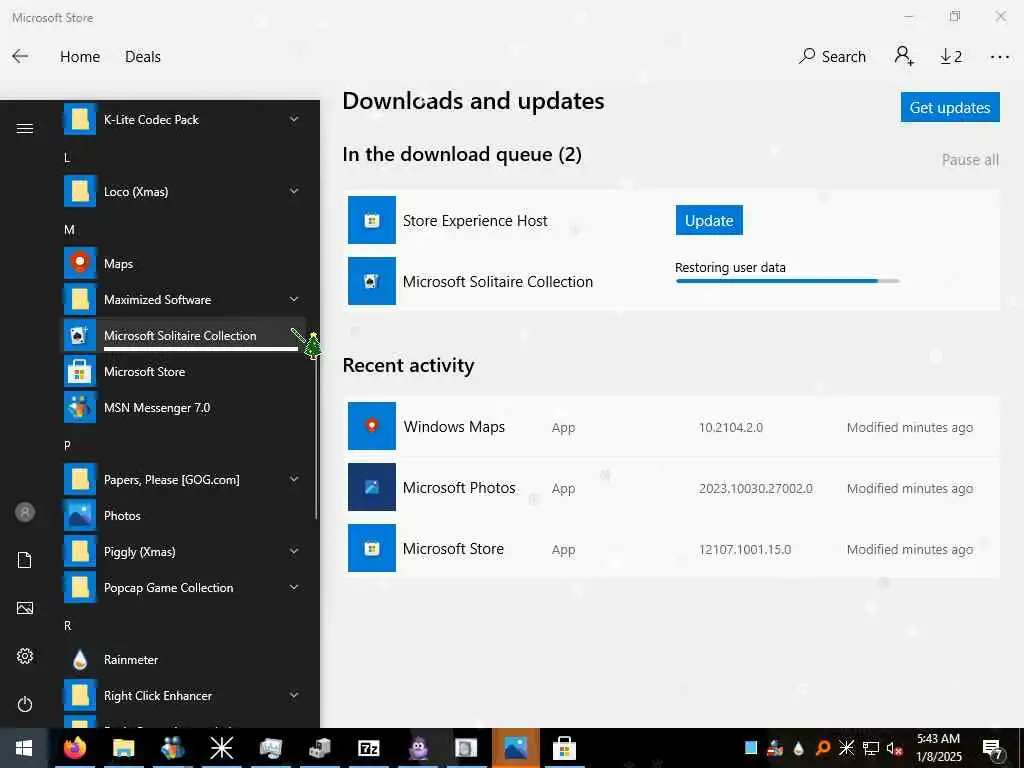Screen dimensions: 1024x768
Task: Jump to letter L section header
Action: click(67, 157)
